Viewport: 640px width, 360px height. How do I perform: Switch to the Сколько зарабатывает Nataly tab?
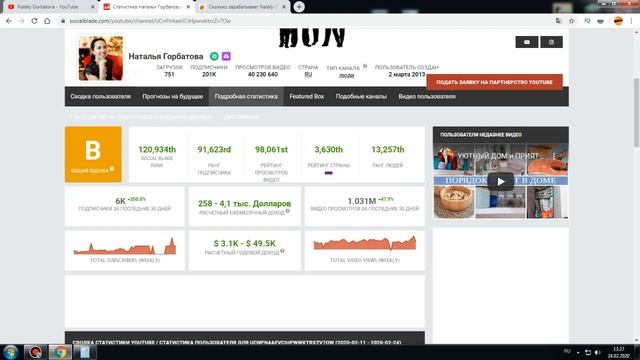242,7
